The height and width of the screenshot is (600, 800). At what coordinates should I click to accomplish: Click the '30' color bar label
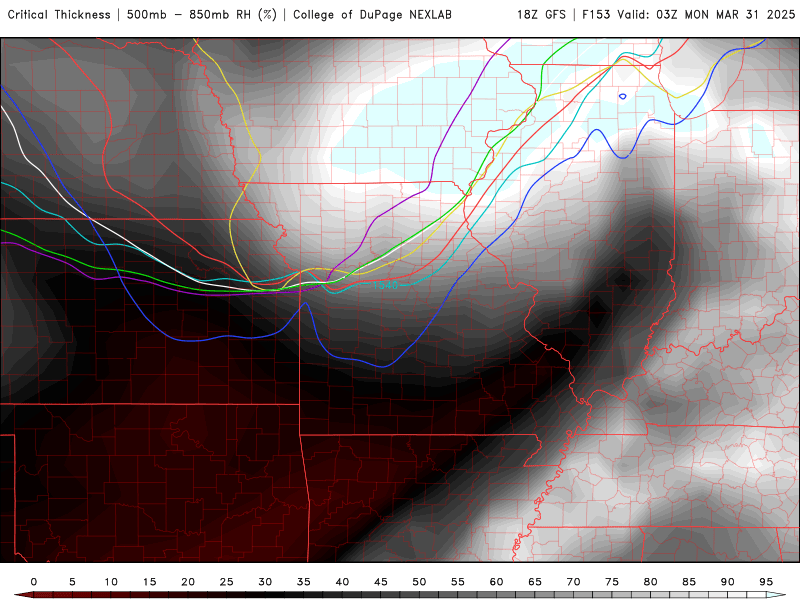pyautogui.click(x=265, y=582)
